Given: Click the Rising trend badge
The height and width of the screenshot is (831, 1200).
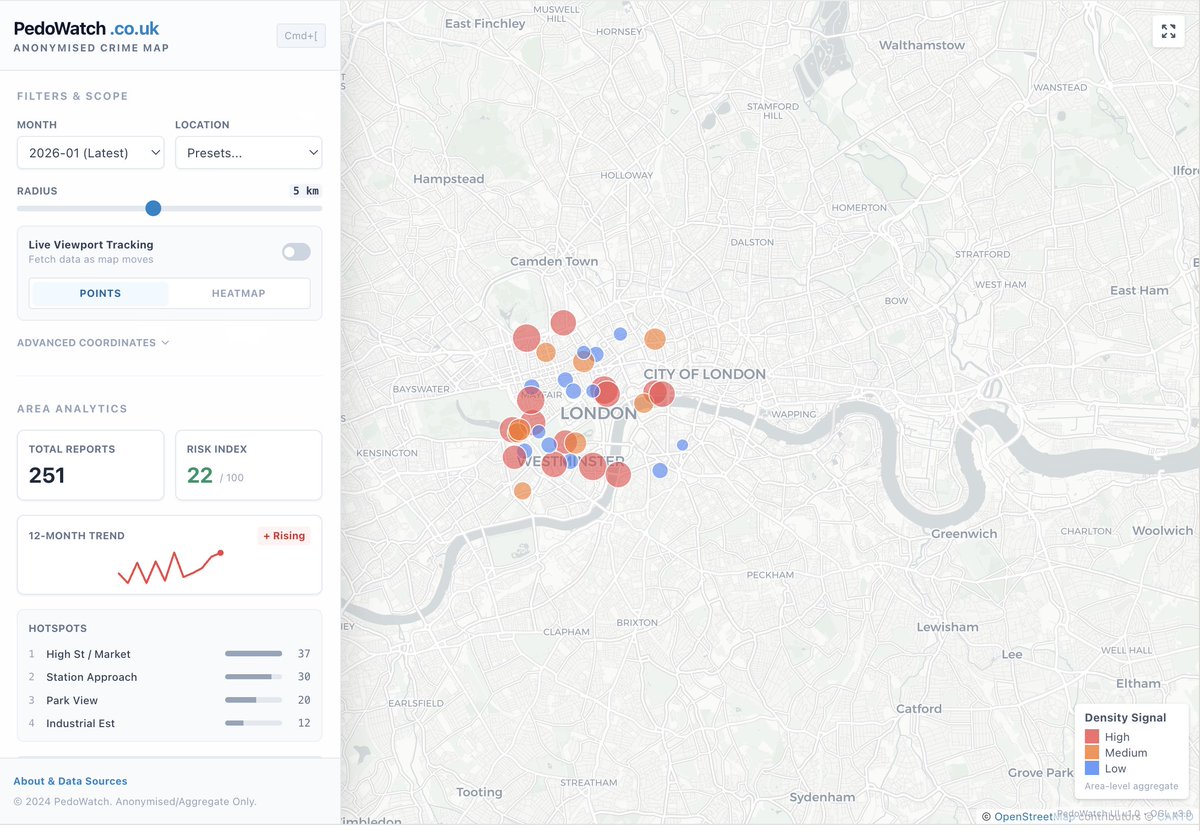Looking at the screenshot, I should pos(284,536).
